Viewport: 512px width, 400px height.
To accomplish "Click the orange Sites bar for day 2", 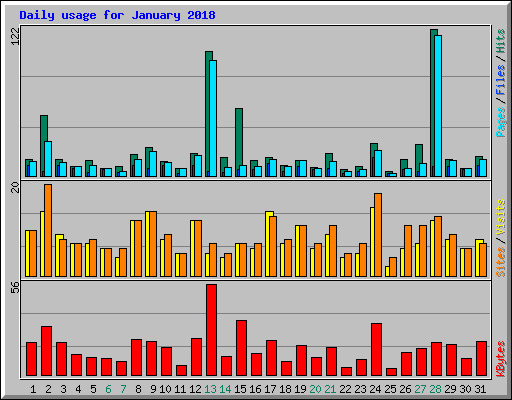I will pyautogui.click(x=48, y=230).
